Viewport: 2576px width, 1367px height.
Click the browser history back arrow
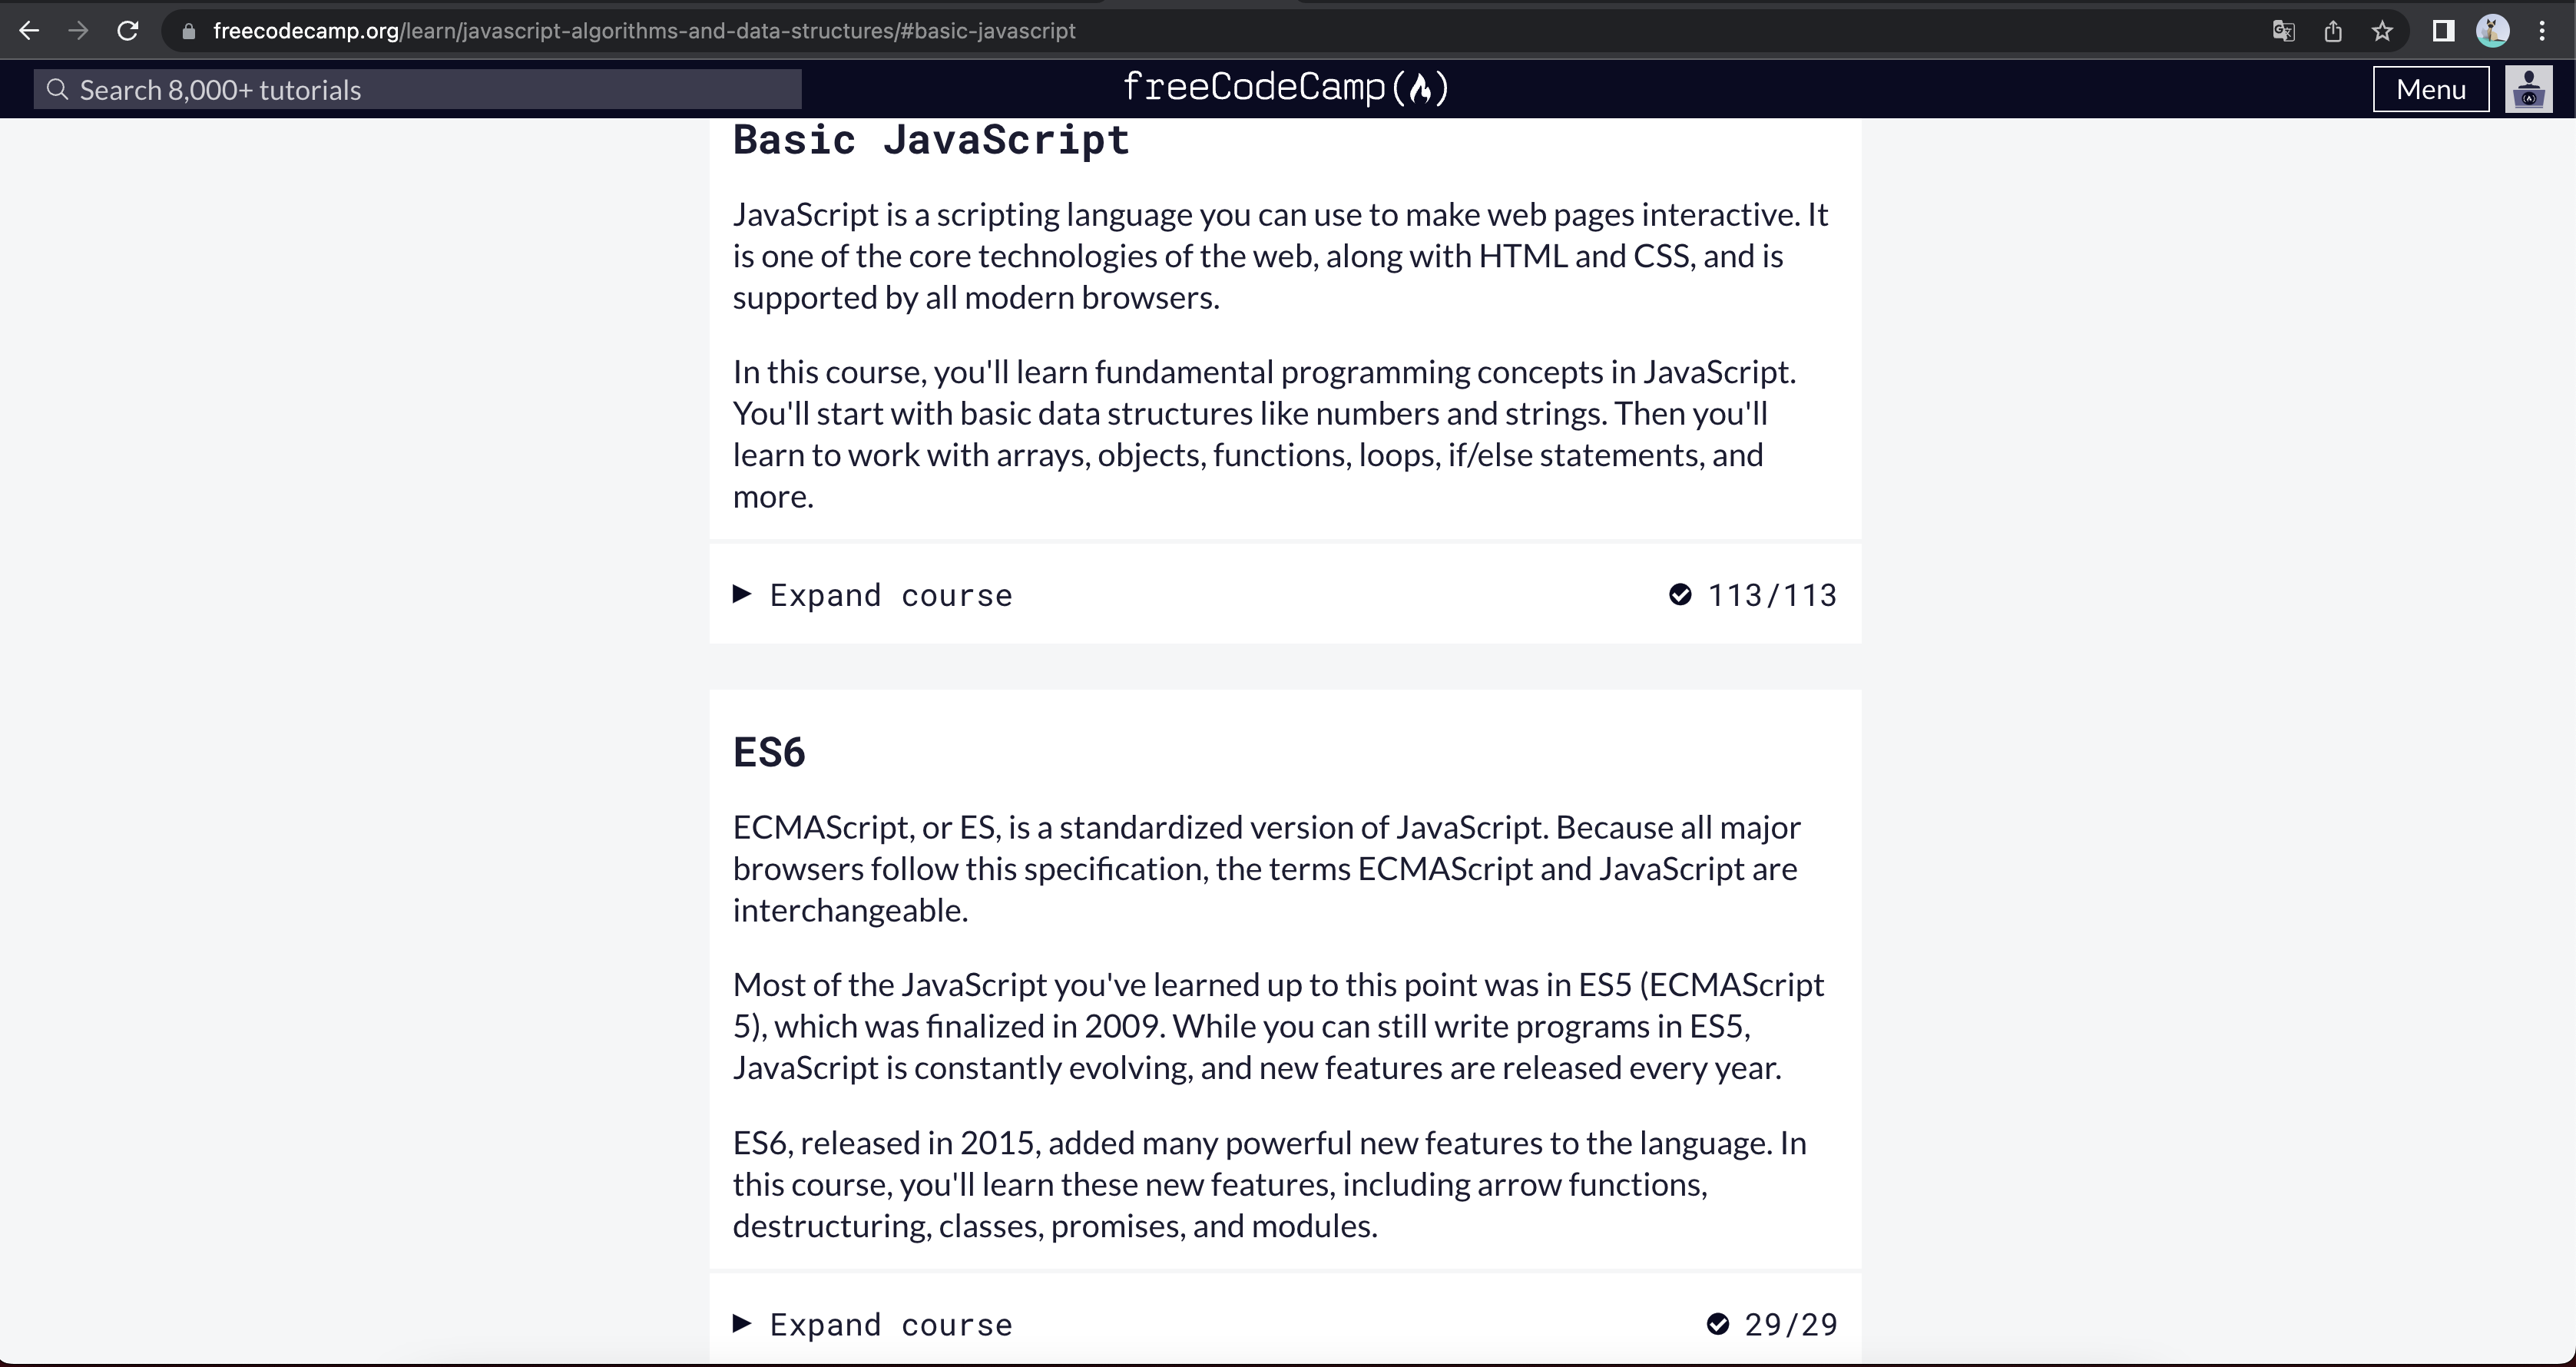coord(31,31)
